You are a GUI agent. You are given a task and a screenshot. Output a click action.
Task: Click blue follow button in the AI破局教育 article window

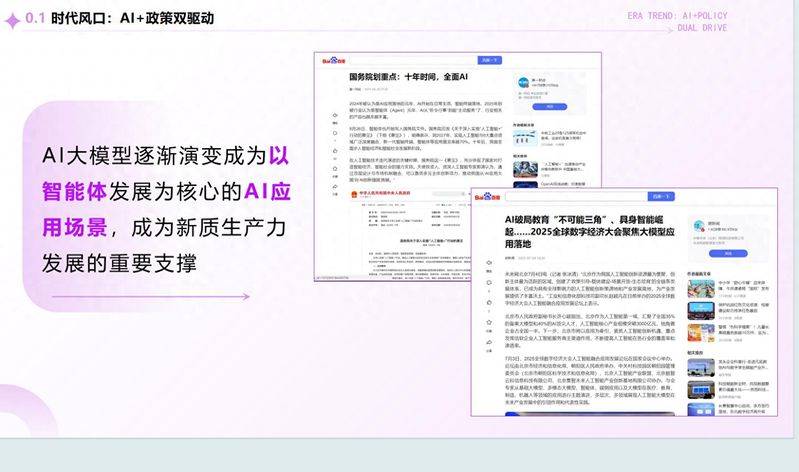[728, 253]
